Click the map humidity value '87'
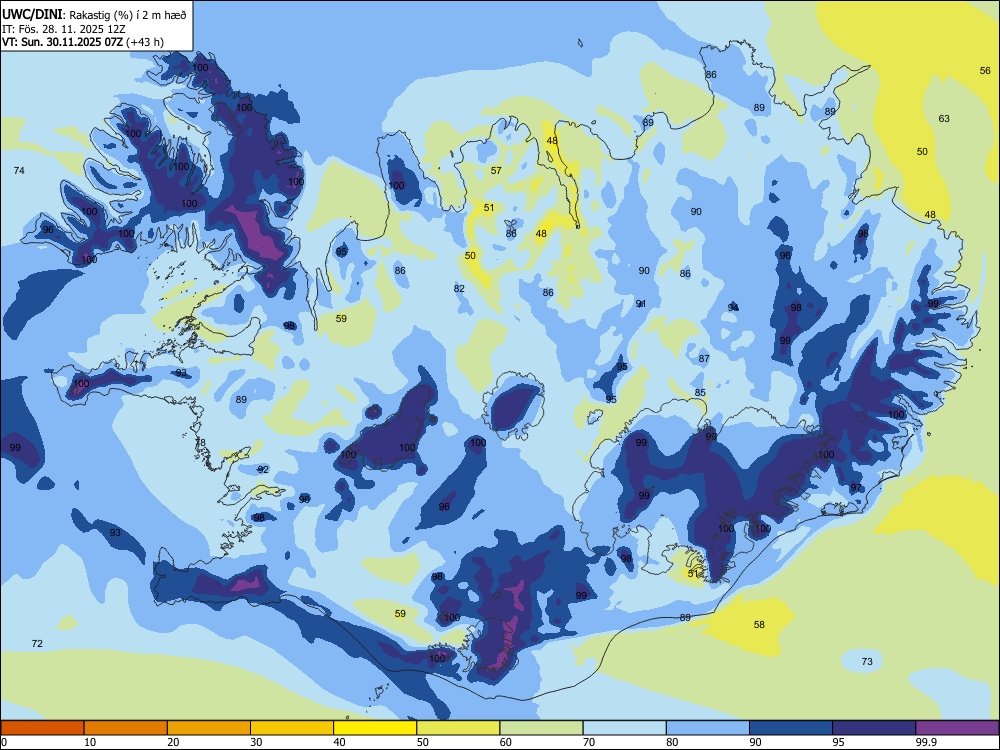 704,358
